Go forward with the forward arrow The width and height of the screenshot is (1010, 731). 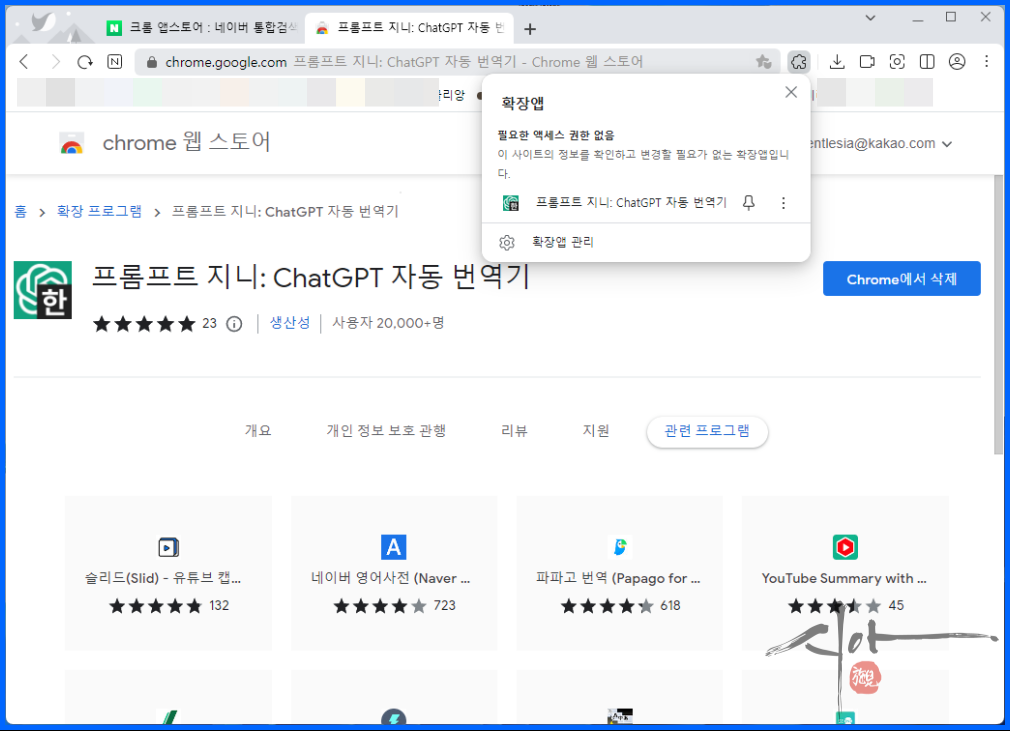pyautogui.click(x=55, y=62)
